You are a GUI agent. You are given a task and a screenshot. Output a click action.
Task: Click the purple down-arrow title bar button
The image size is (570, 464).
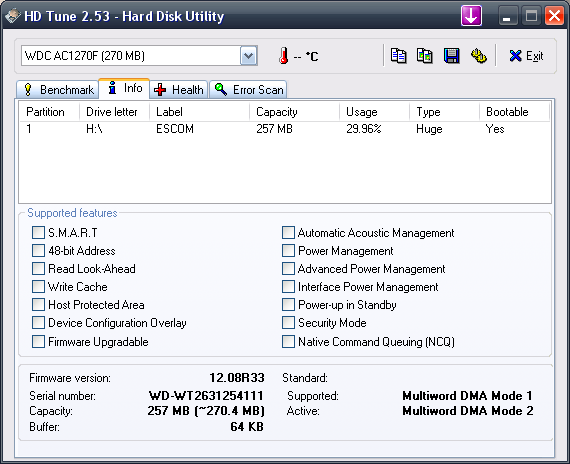point(471,16)
